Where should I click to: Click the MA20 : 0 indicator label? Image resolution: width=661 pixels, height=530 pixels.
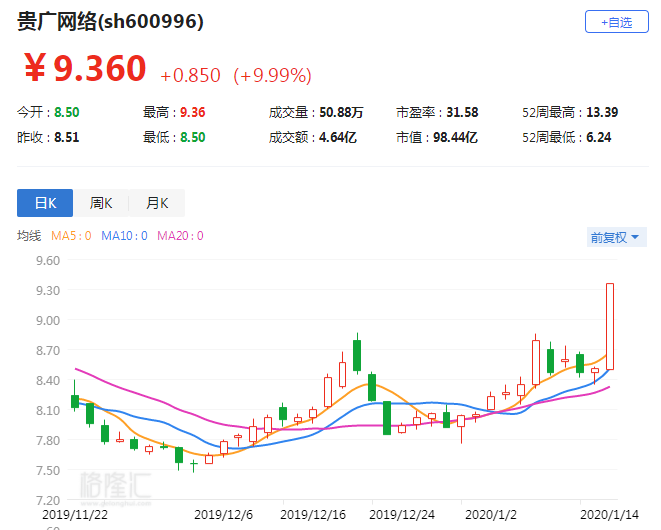[180, 236]
